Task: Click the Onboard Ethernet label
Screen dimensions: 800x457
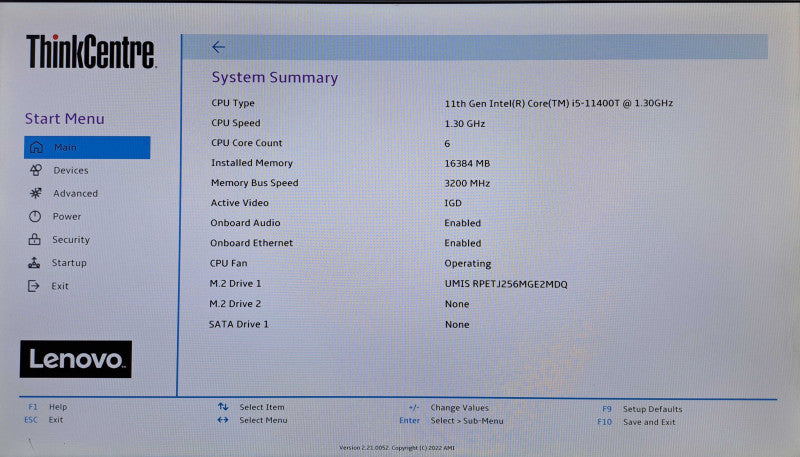Action: 252,243
